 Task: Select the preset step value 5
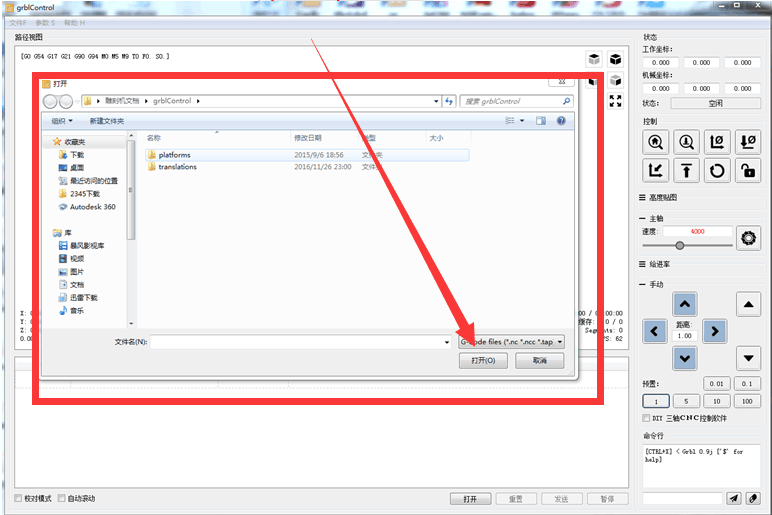685,401
